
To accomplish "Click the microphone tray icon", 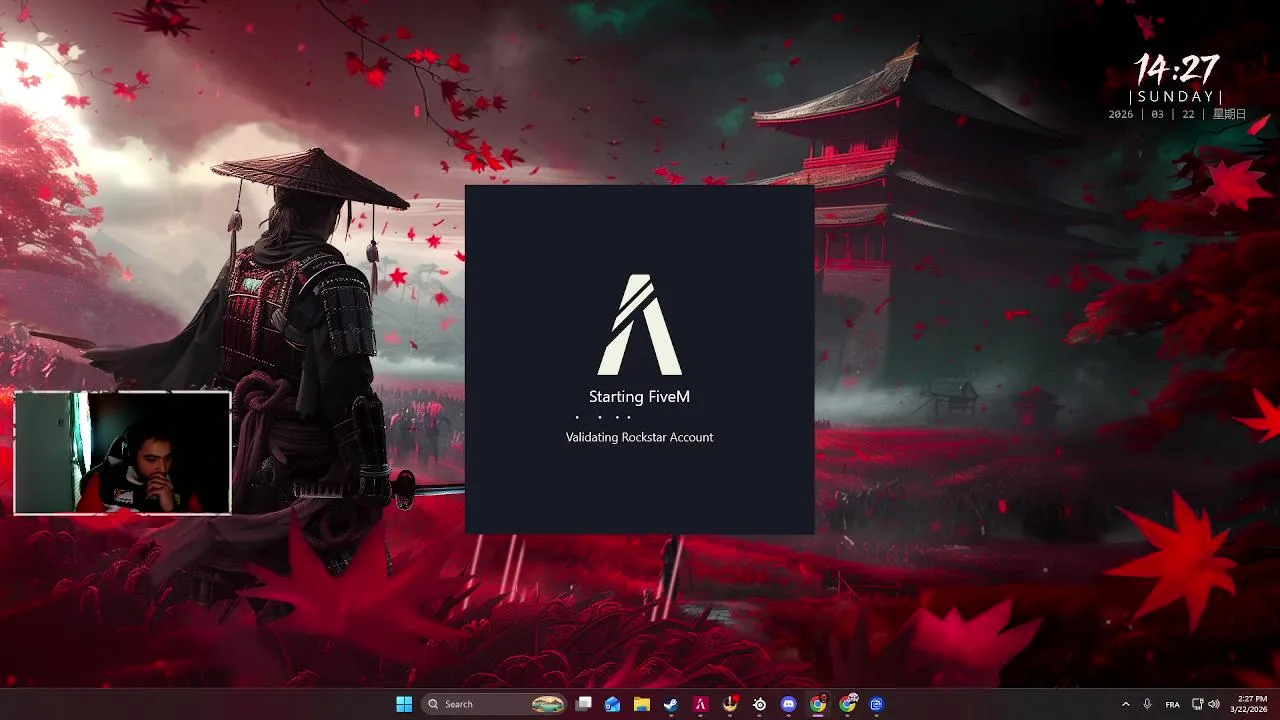I will (x=1147, y=704).
